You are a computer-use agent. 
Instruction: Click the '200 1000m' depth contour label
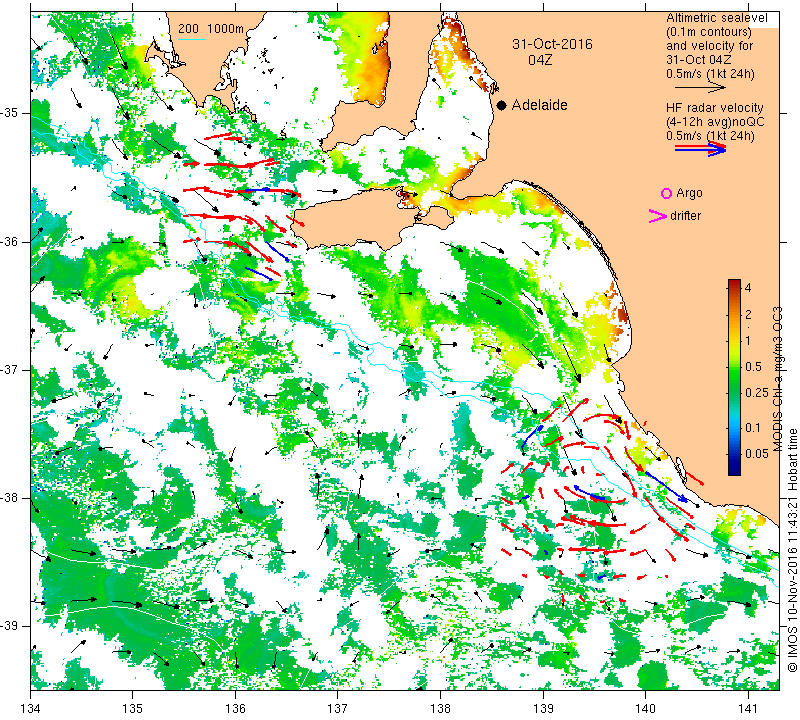[x=211, y=29]
